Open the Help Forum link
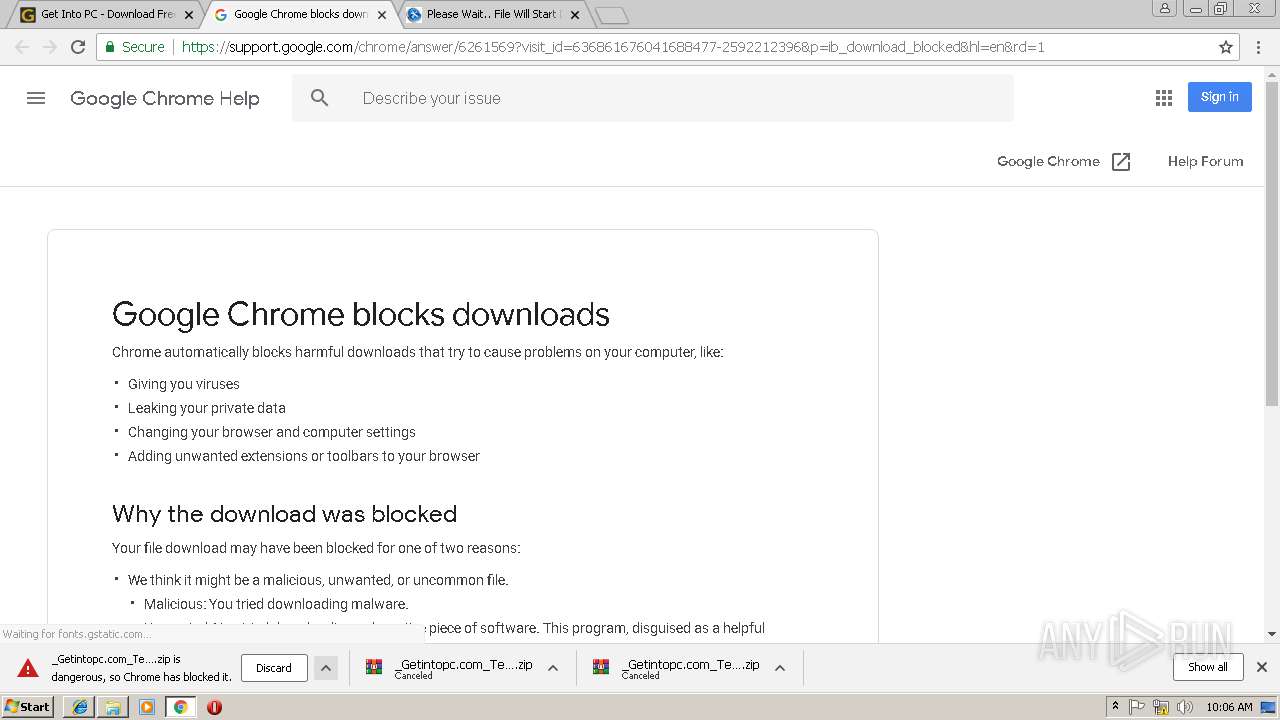Screen dimensions: 1280x720 click(1206, 161)
